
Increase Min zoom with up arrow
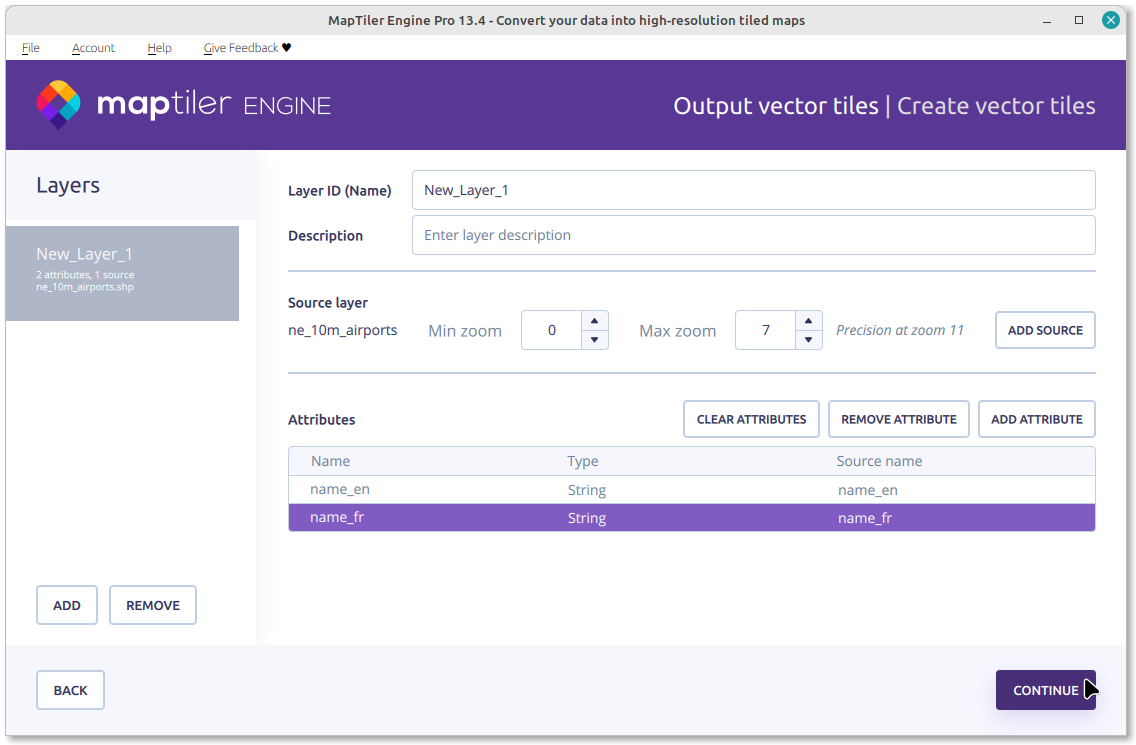594,320
